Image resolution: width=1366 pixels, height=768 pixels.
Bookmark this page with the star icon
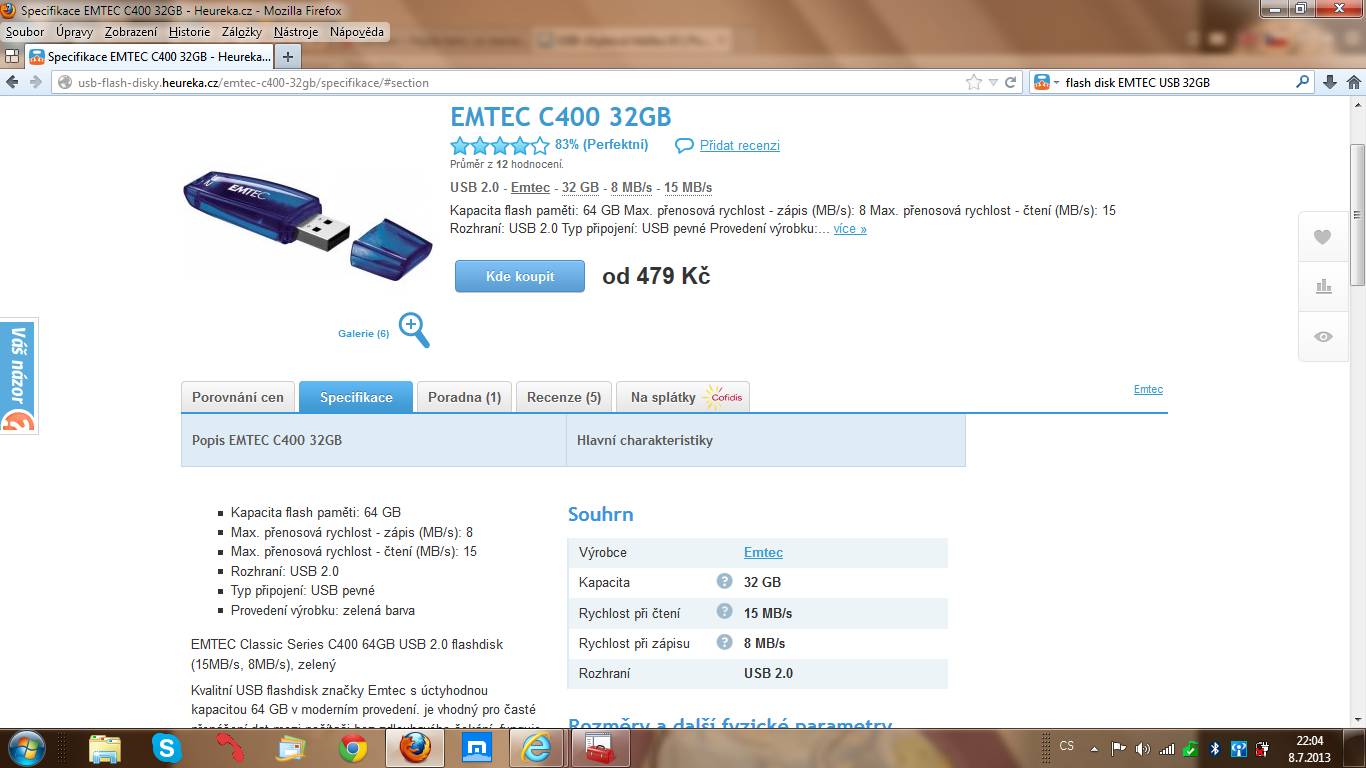[x=974, y=82]
